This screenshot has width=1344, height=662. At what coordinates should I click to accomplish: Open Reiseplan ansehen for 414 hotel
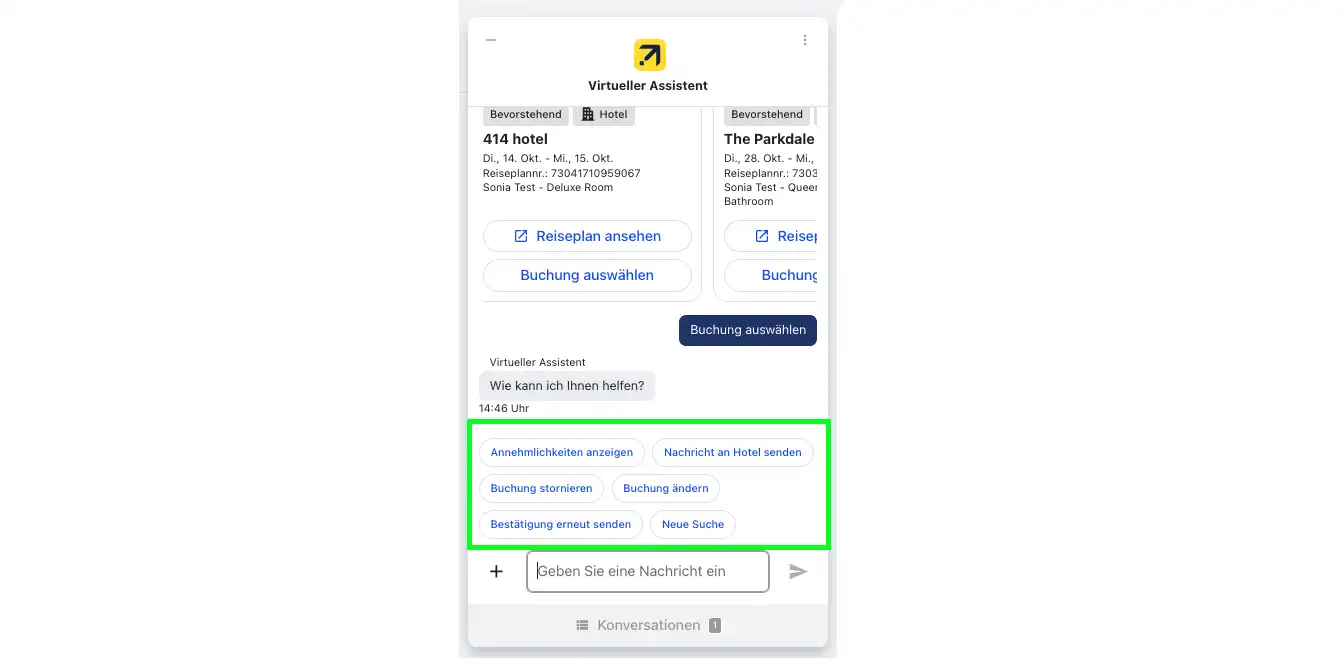click(x=587, y=236)
